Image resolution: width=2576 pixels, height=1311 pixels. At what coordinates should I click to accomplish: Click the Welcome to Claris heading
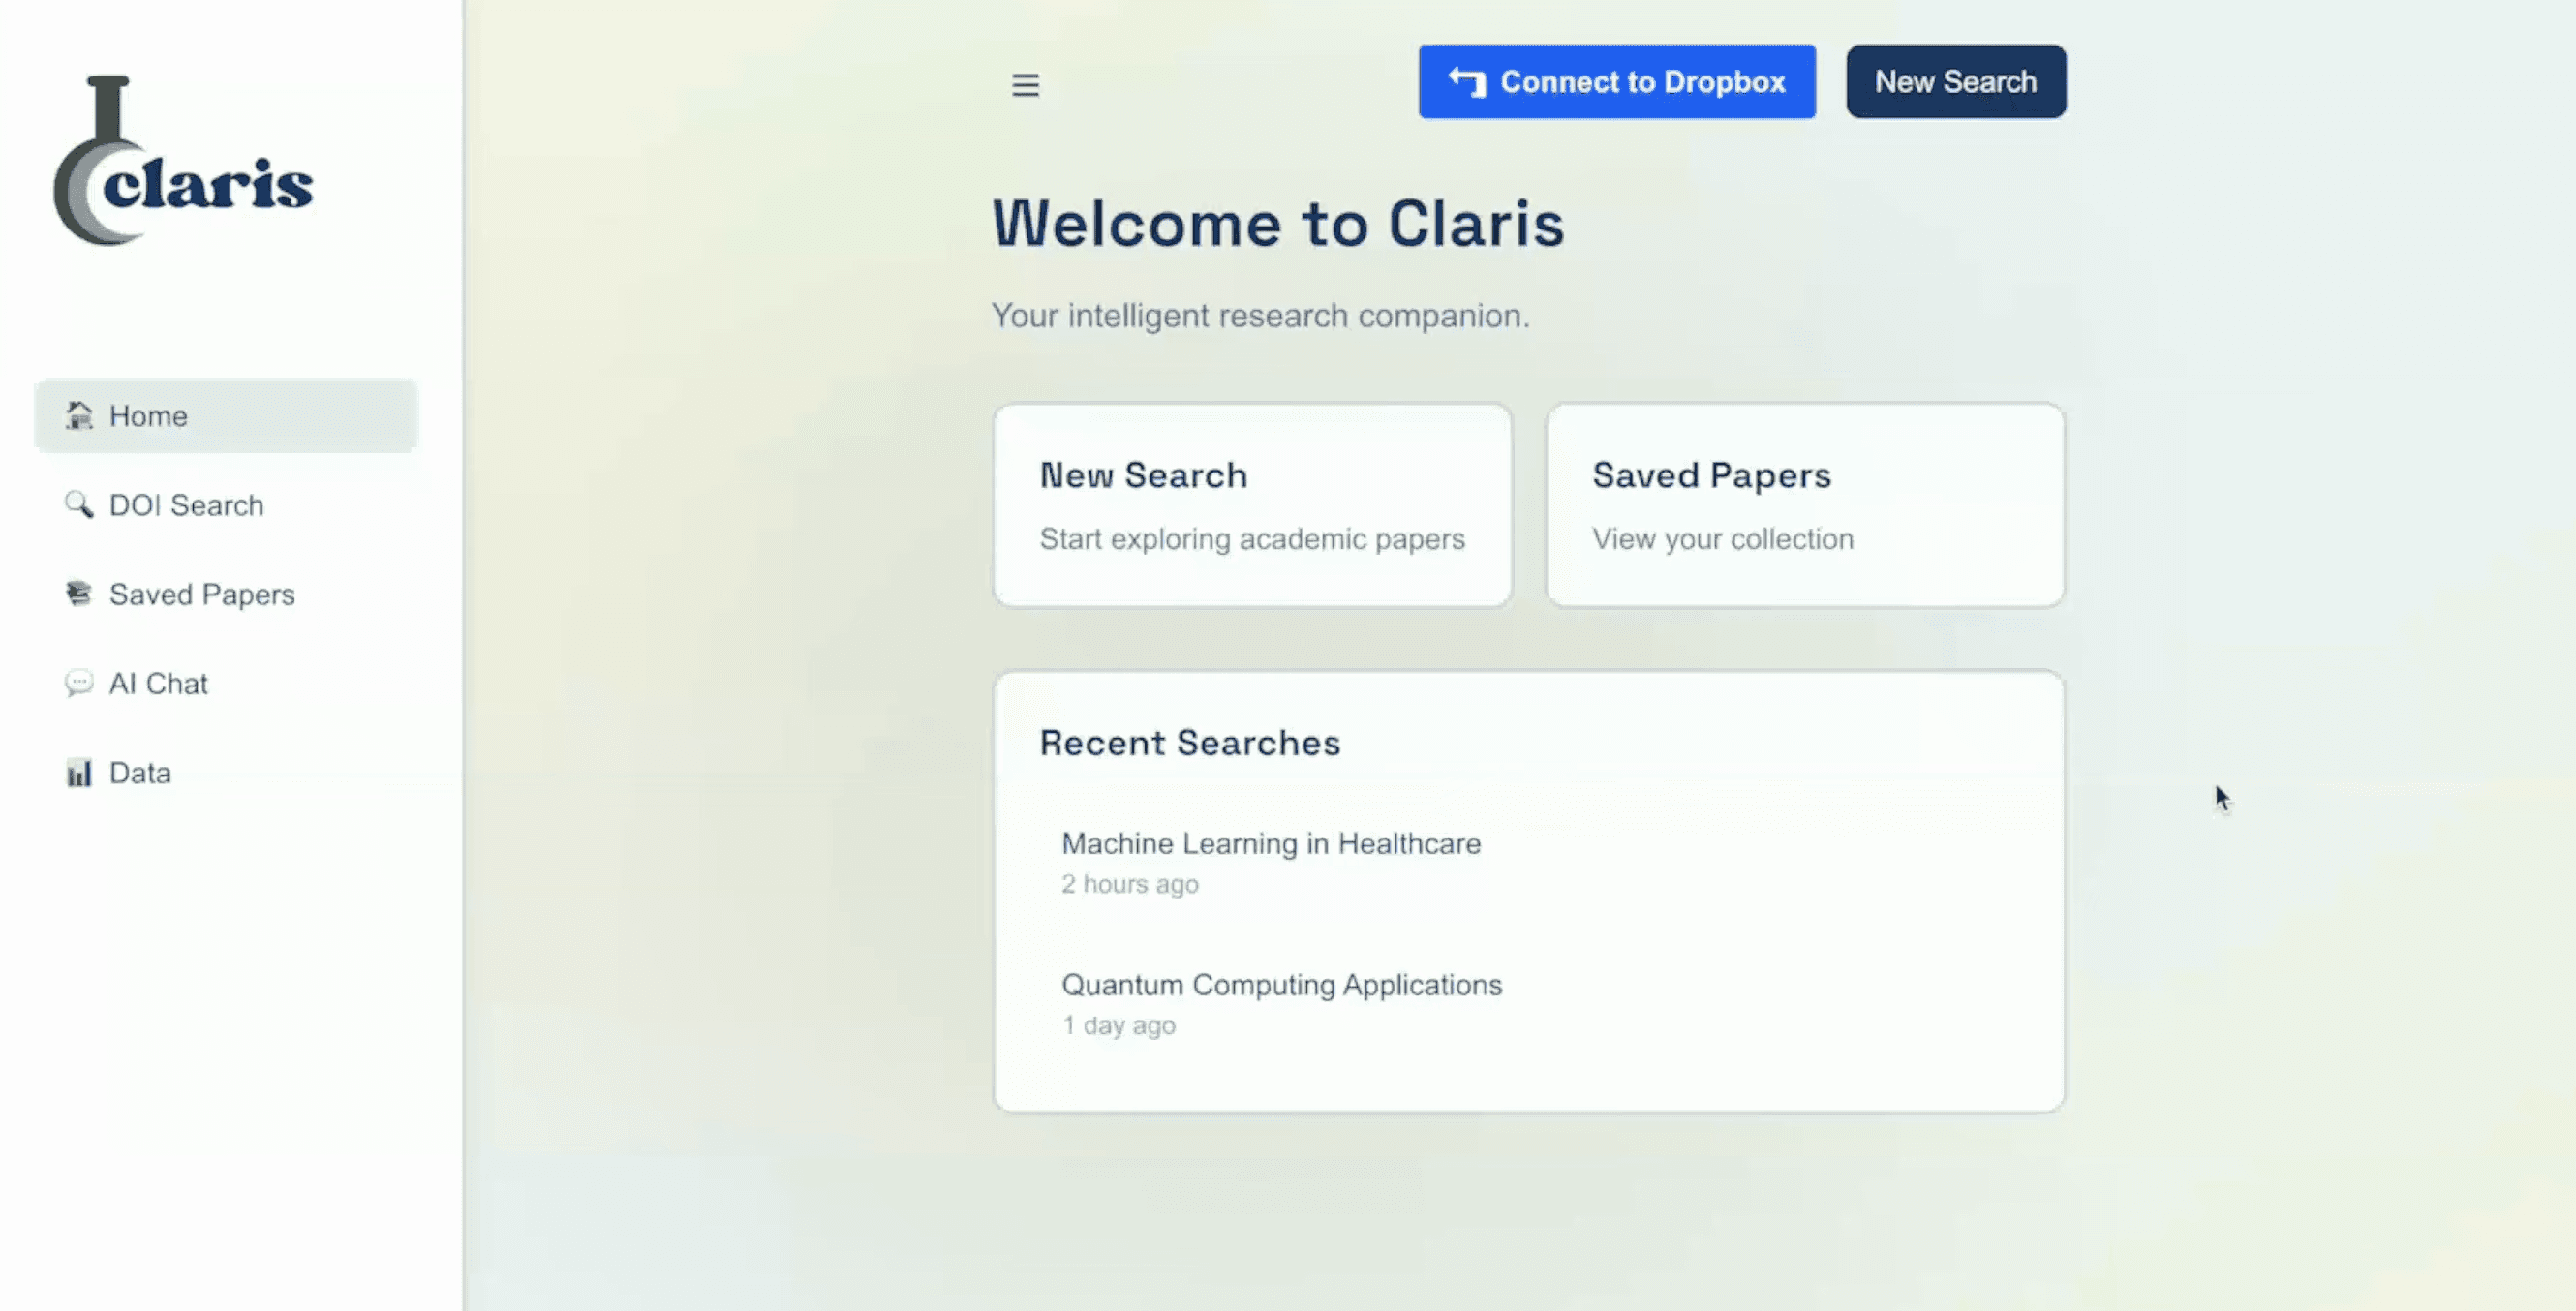pyautogui.click(x=1278, y=223)
